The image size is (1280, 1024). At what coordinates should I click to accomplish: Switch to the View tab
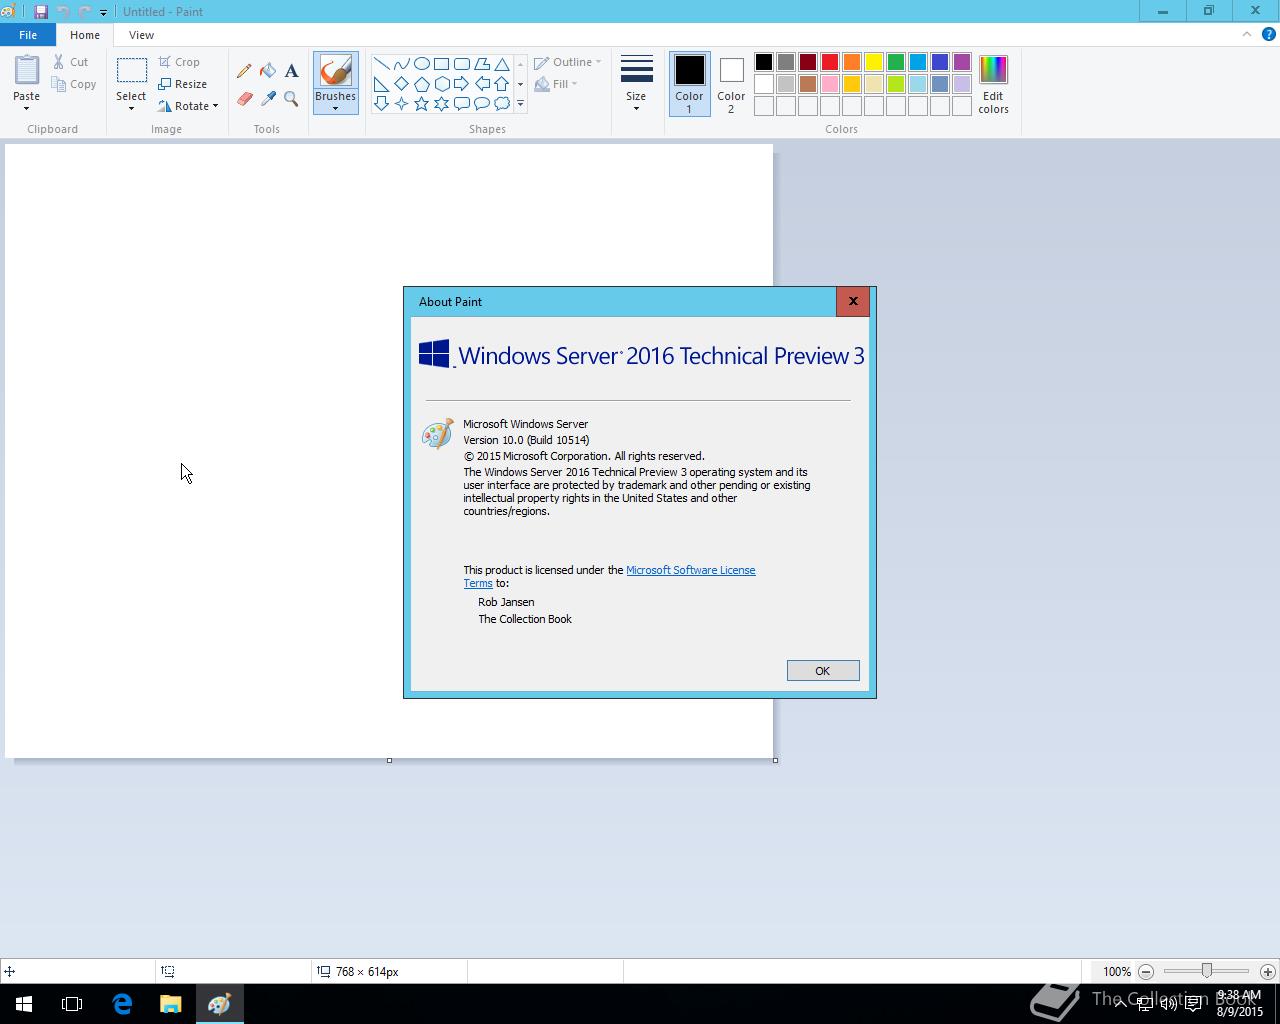141,35
